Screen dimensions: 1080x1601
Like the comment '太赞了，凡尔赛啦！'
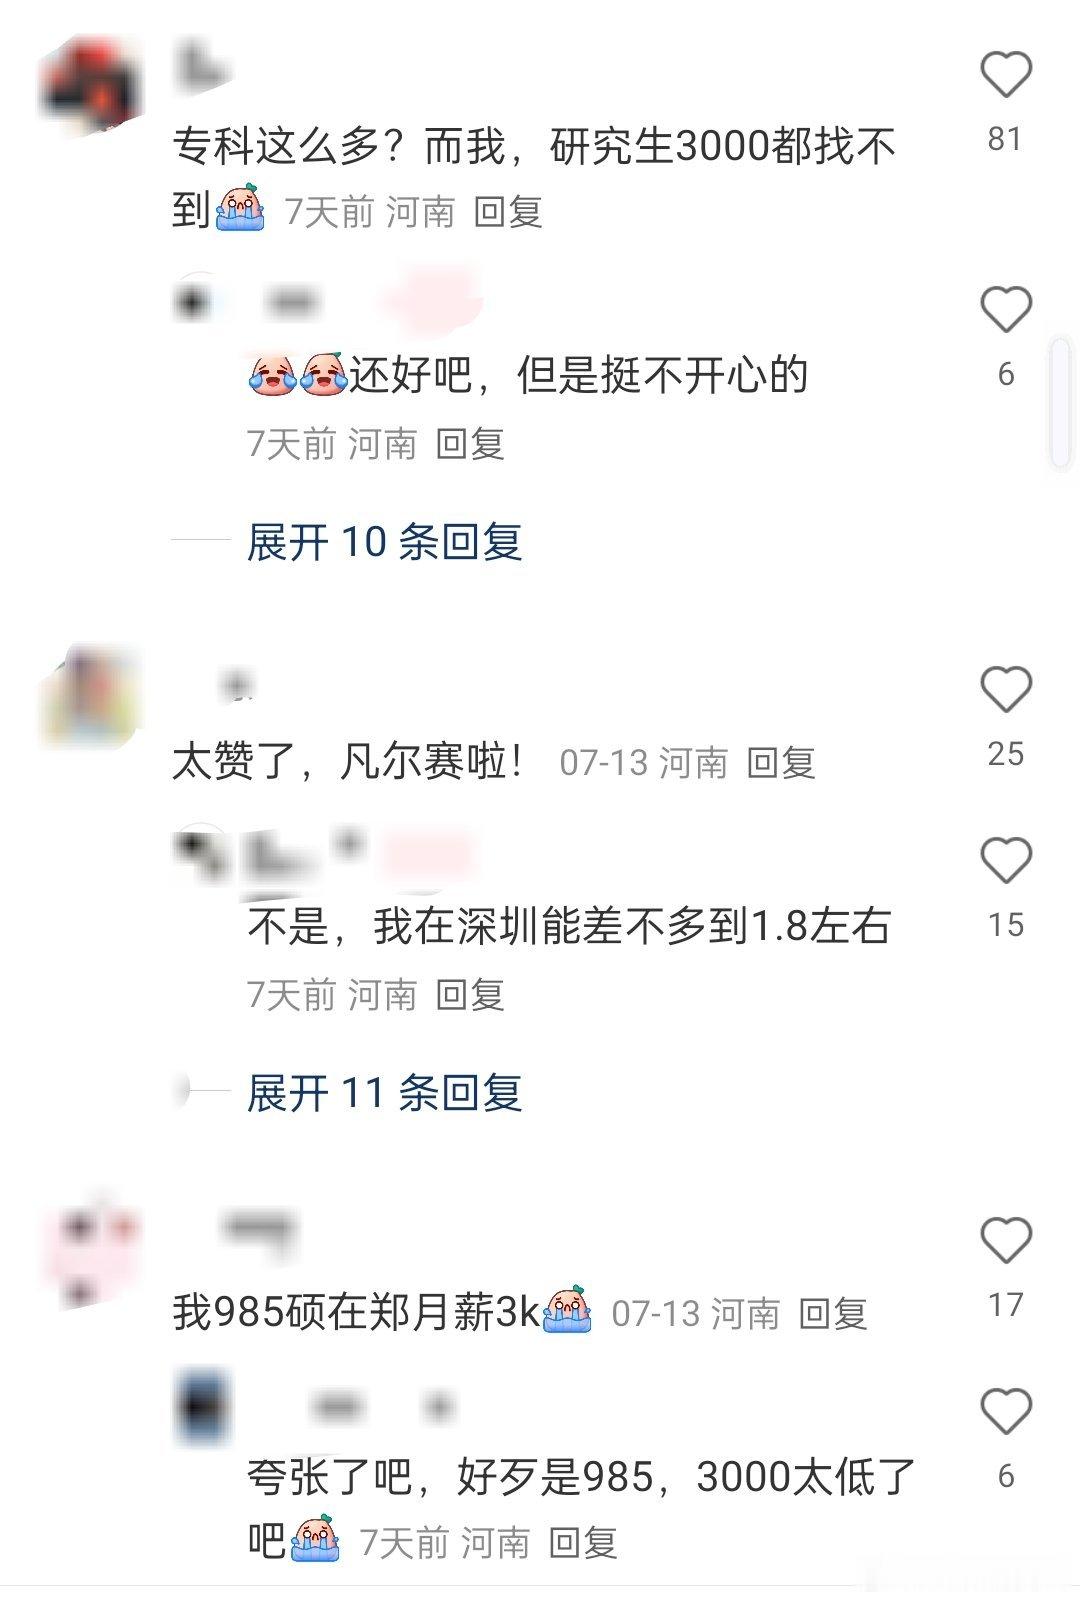coord(1005,689)
